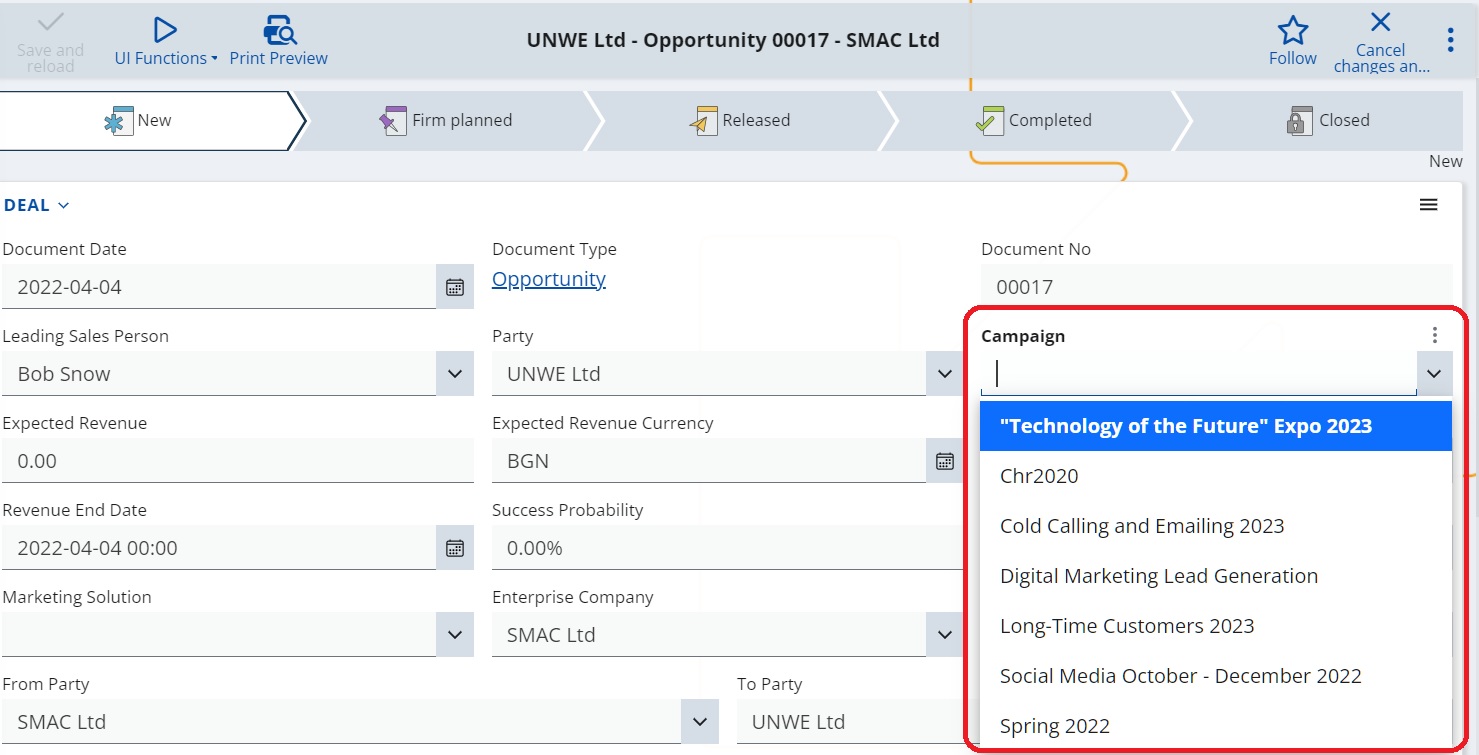This screenshot has width=1479, height=755.
Task: Expand the Marketing Solution dropdown
Action: coord(455,635)
